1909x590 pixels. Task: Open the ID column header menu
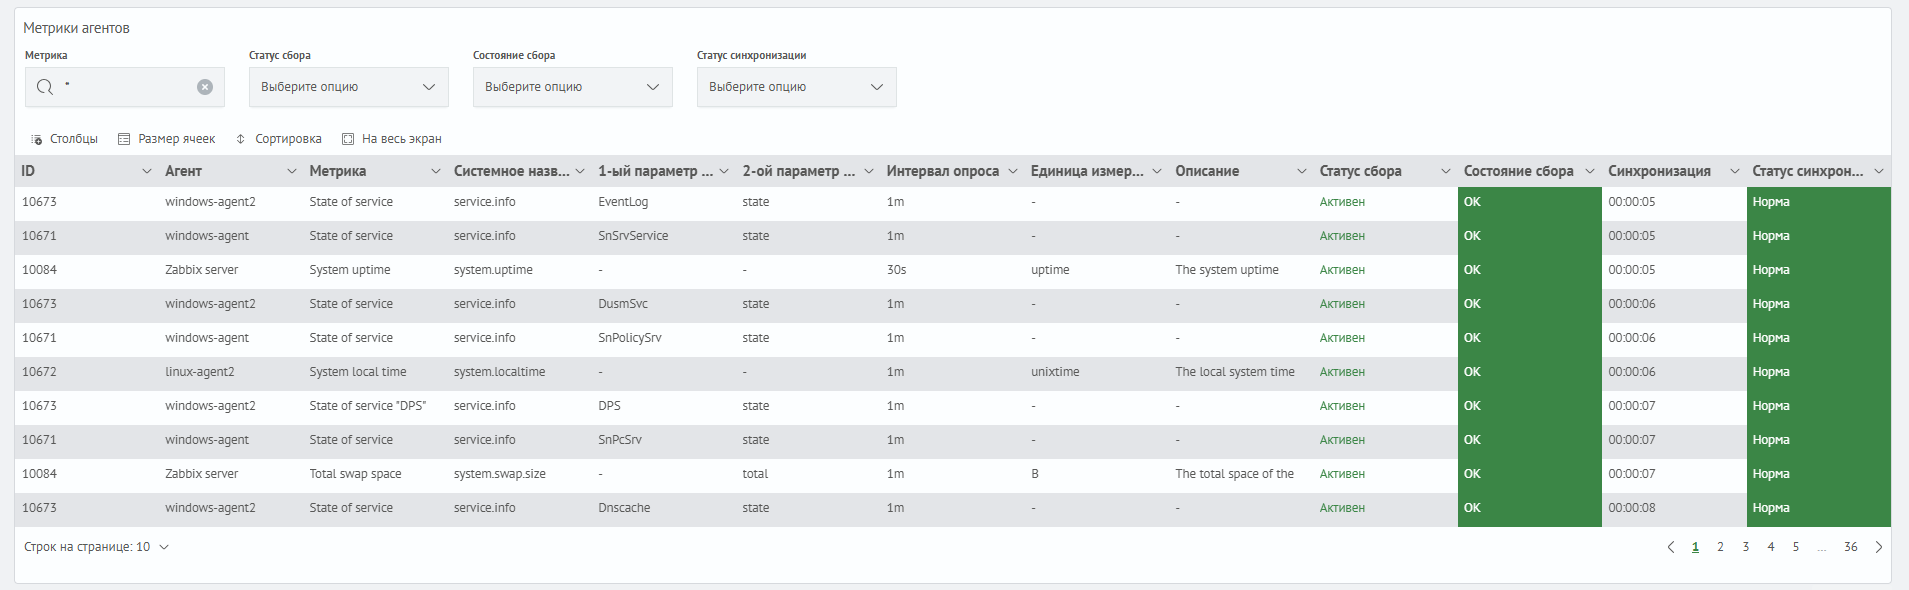point(147,171)
